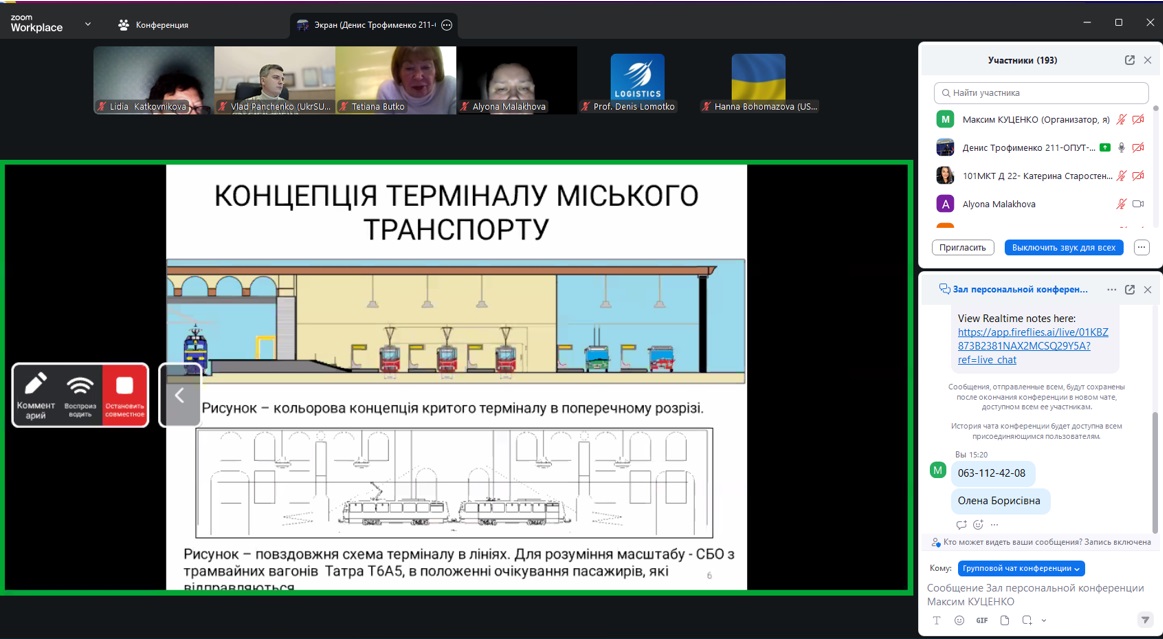1163x639 pixels.
Task: Click the Пригласить button
Action: (x=962, y=247)
